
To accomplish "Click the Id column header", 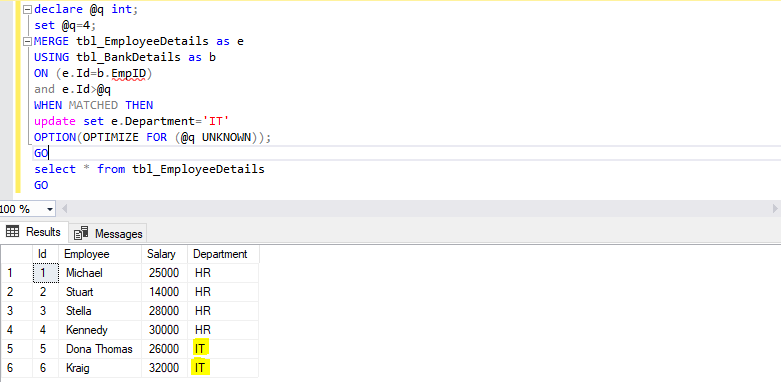I will (45, 254).
